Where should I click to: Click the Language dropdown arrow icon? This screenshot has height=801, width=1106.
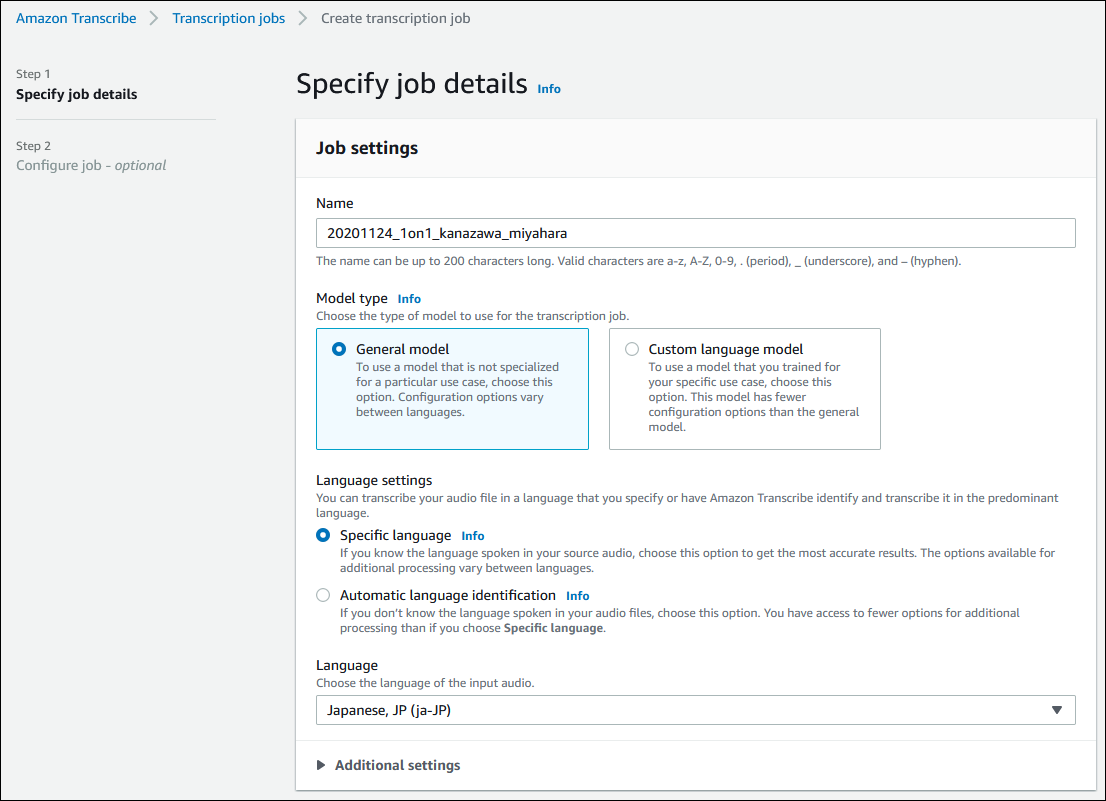pos(1057,710)
